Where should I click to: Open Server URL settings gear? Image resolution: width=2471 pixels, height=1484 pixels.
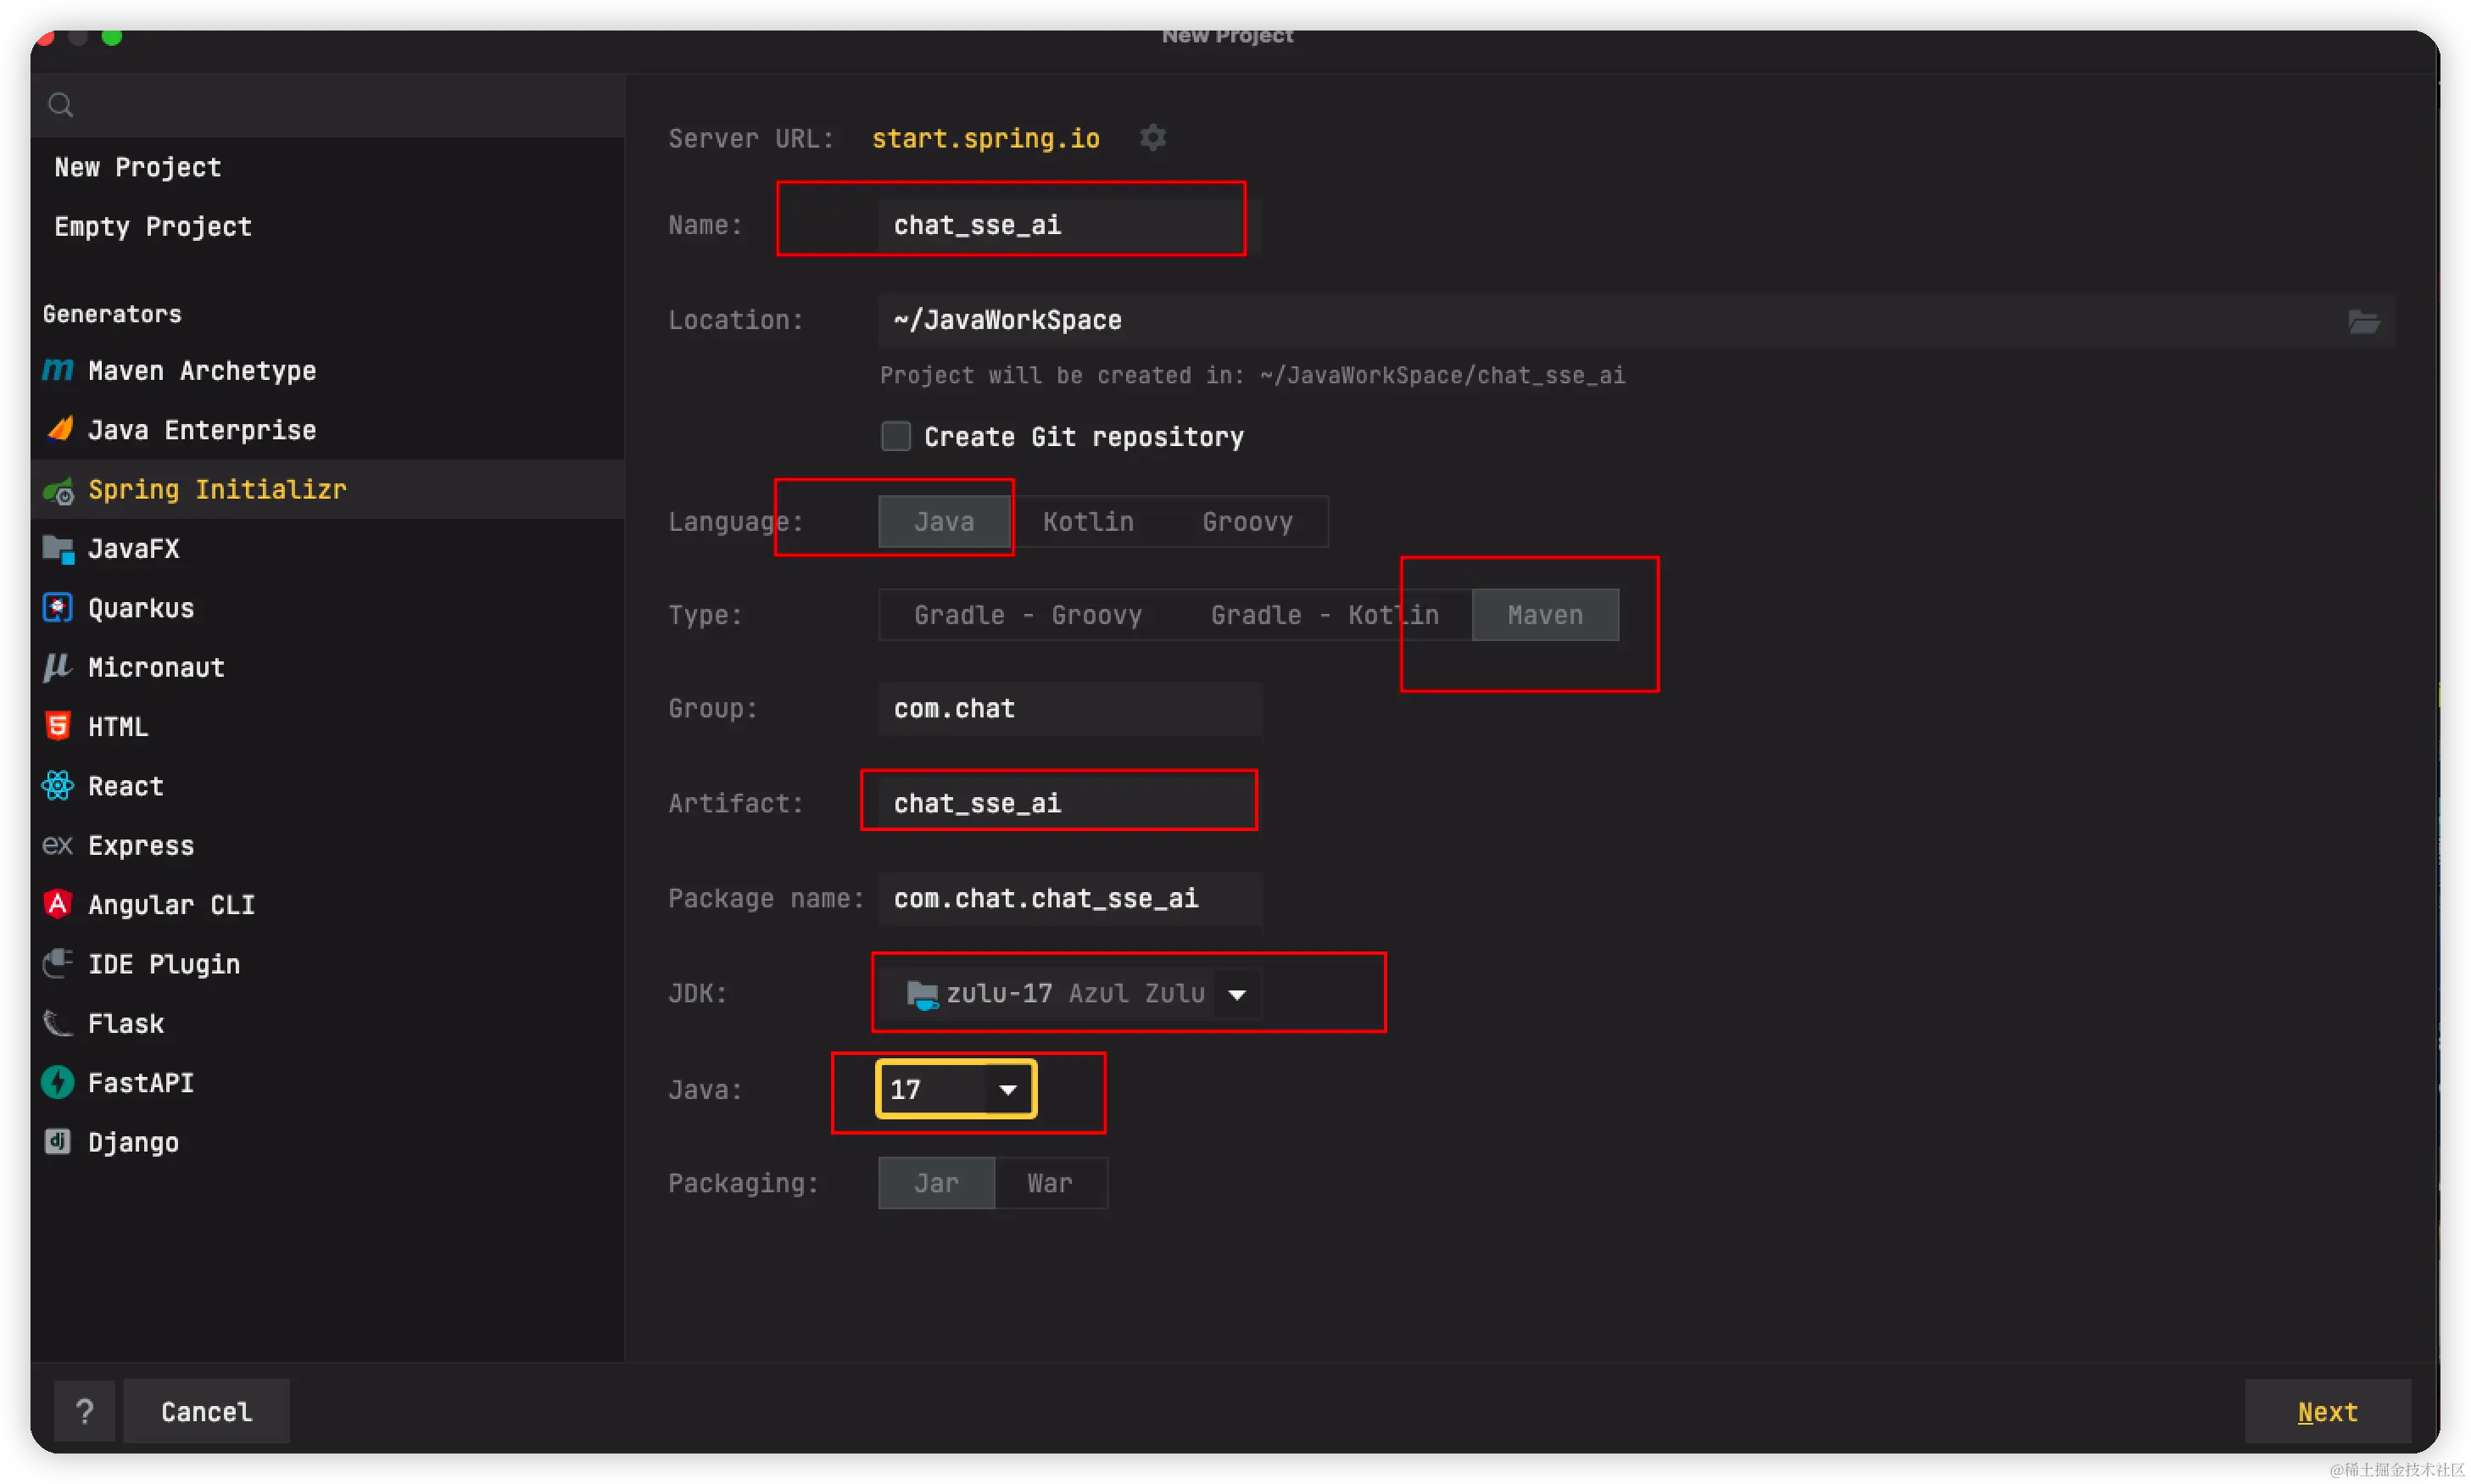1153,137
